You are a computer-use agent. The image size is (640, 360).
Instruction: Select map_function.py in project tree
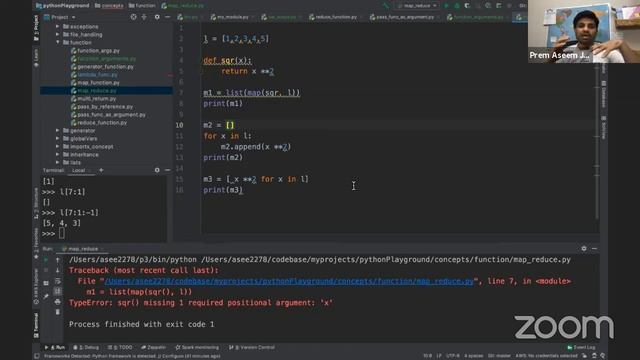click(95, 82)
